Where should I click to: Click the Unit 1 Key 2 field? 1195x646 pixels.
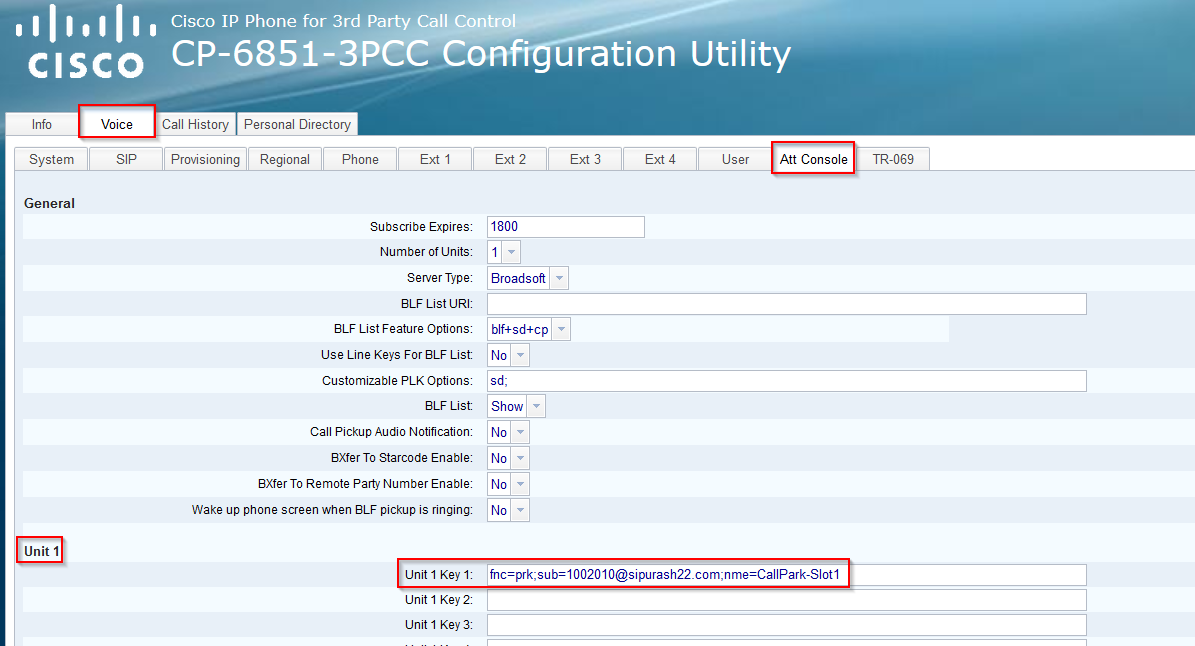(x=785, y=599)
